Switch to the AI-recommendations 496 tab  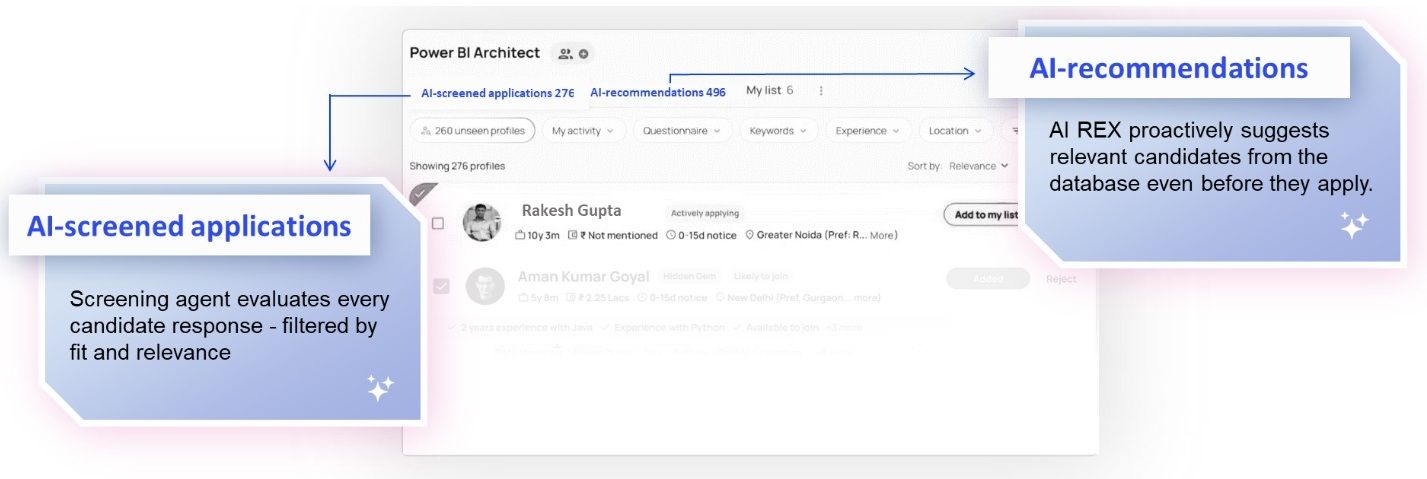(657, 92)
